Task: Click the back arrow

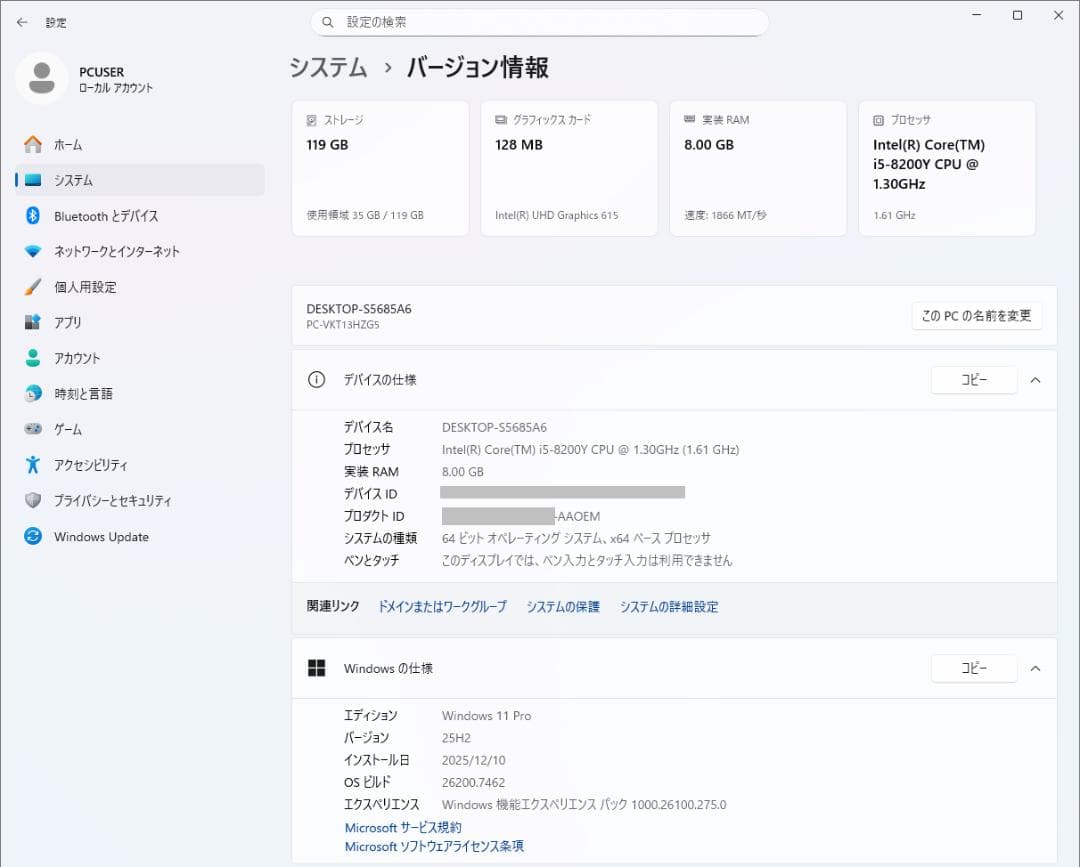Action: 21,21
